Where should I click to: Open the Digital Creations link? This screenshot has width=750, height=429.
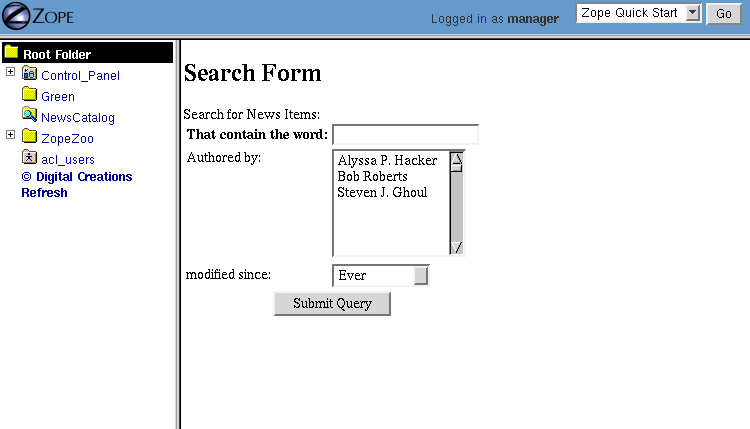(x=77, y=177)
